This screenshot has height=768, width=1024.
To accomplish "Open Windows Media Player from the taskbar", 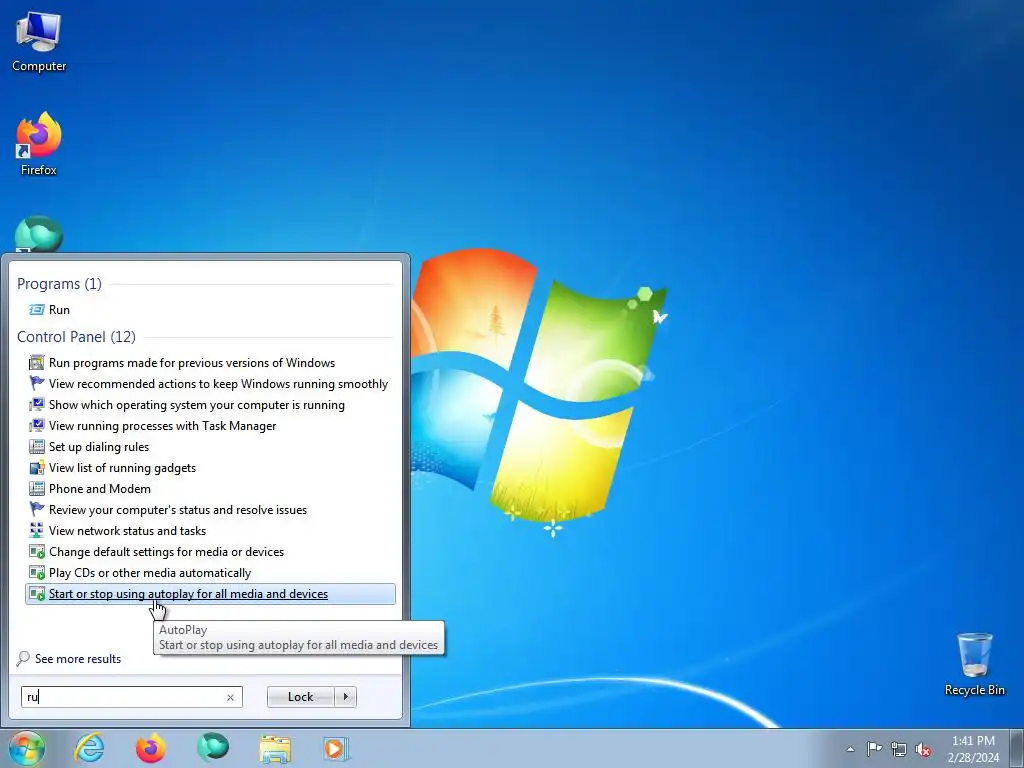I will 336,748.
